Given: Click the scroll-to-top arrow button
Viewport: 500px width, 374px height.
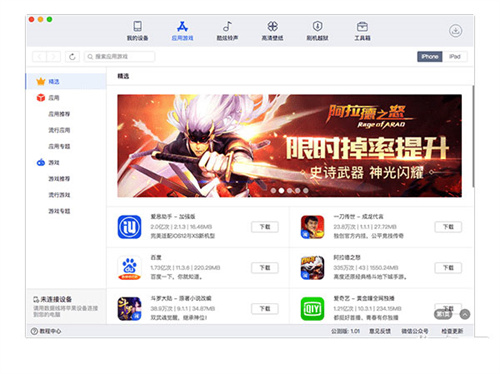Looking at the screenshot, I should click(465, 314).
